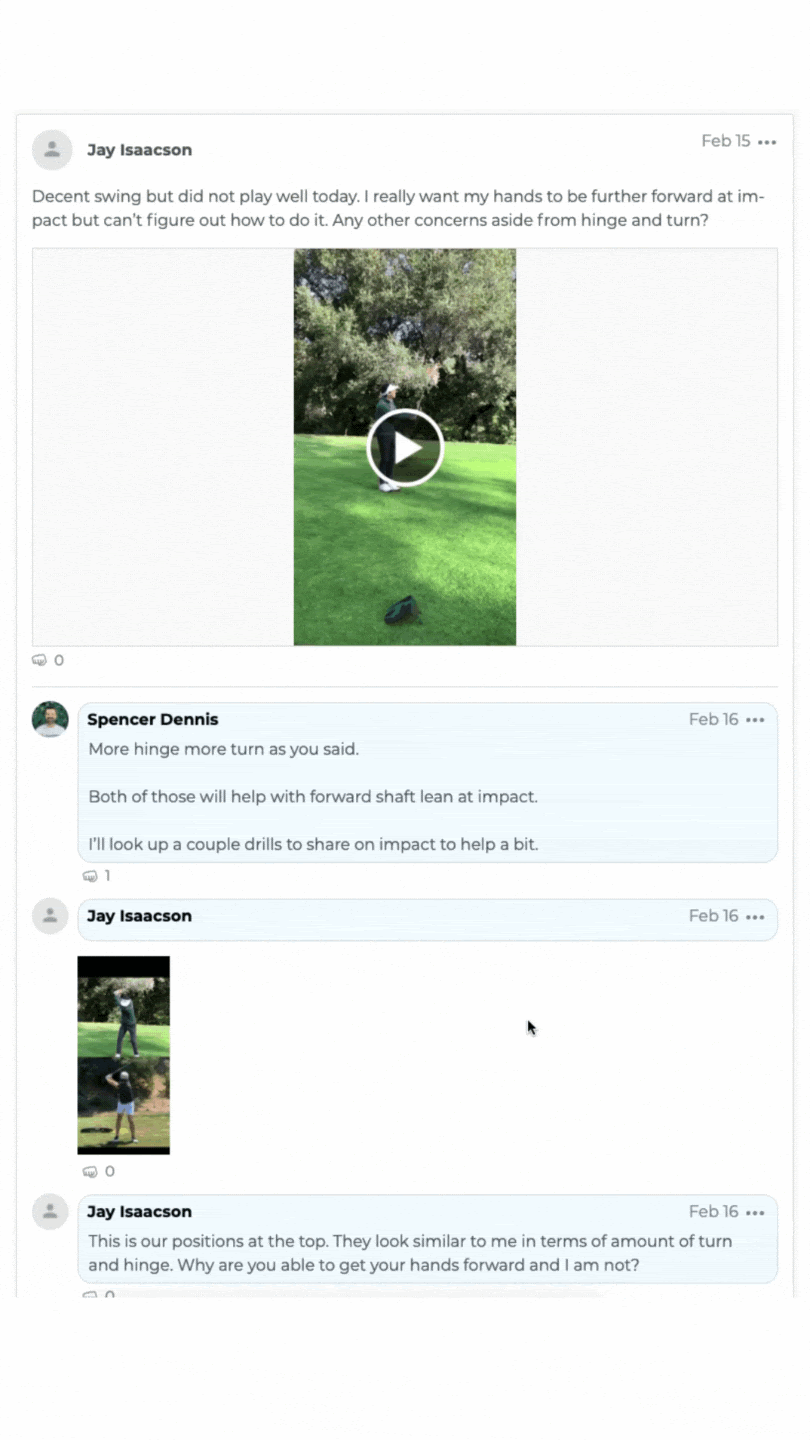Screen dimensions: 810x1440
Task: Open the overflow menu on the image-only comment
Action: pyautogui.click(x=756, y=916)
